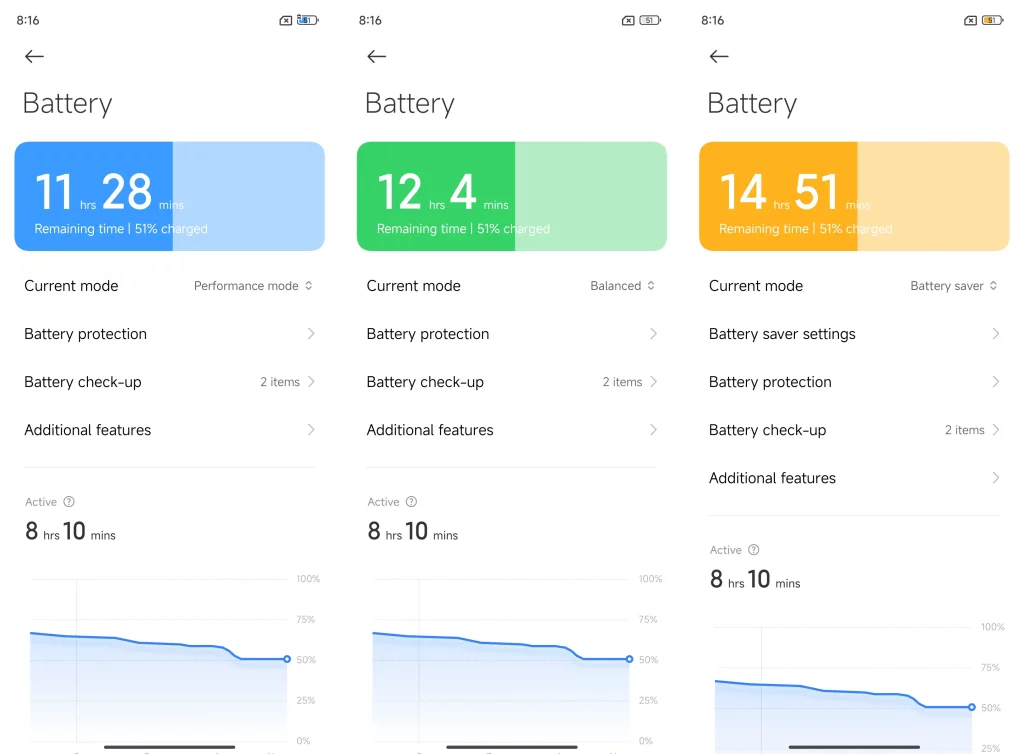Tap Battery title on Performance mode screen
The image size is (1024, 754).
[67, 104]
